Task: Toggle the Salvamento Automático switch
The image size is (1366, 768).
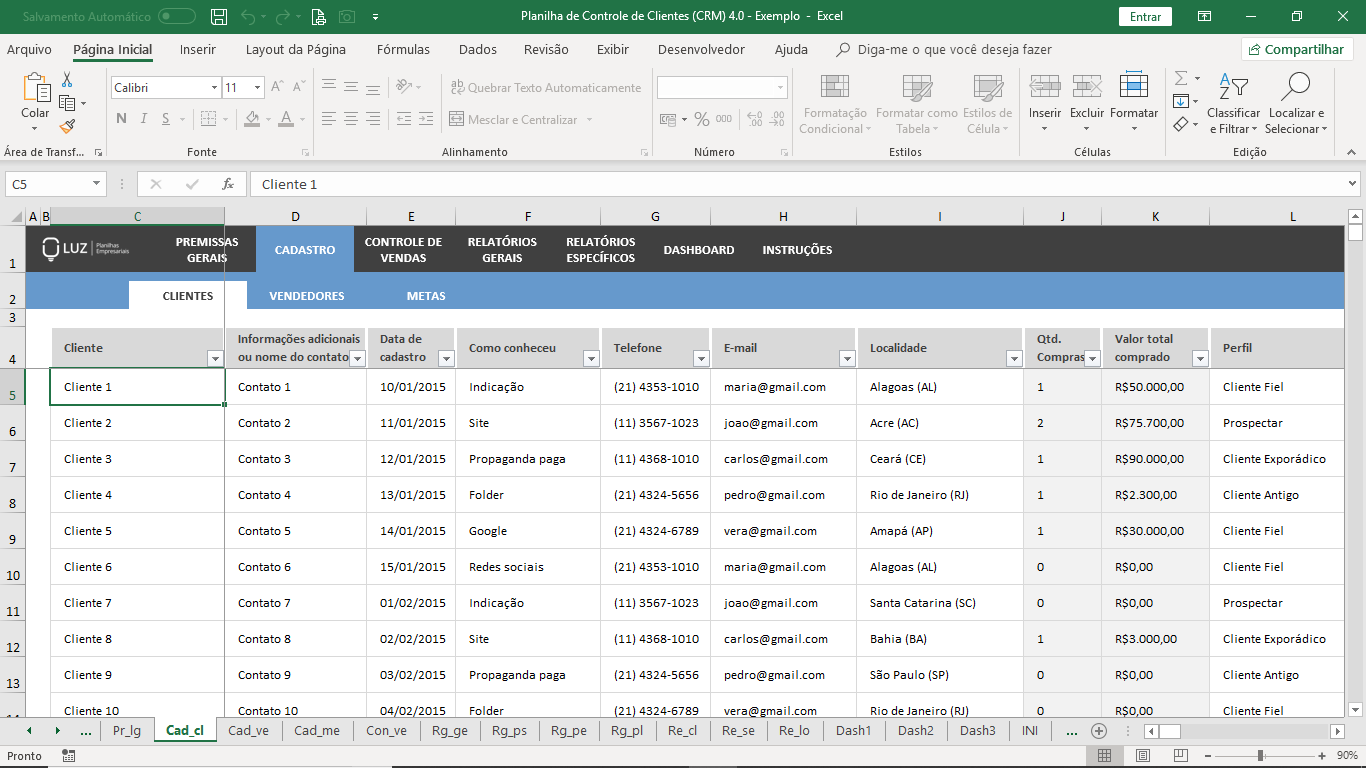Action: 177,16
